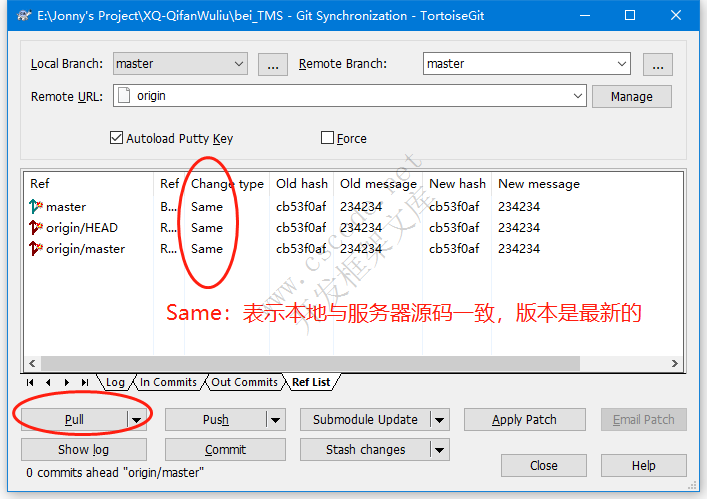Viewport: 707px width, 499px height.
Task: Click the Old hash column header
Action: (302, 183)
